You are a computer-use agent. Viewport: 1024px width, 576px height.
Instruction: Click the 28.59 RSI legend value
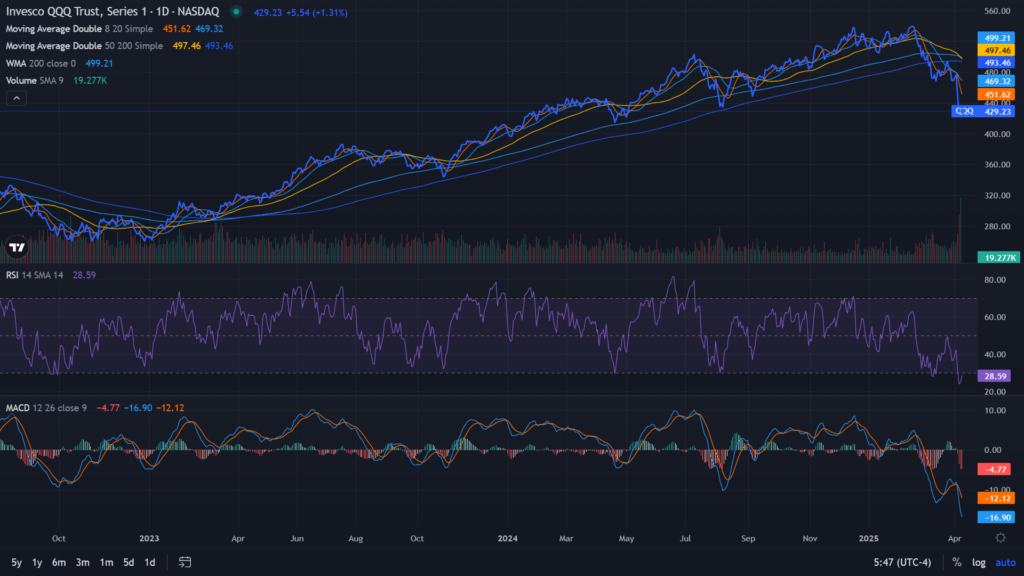click(x=84, y=275)
